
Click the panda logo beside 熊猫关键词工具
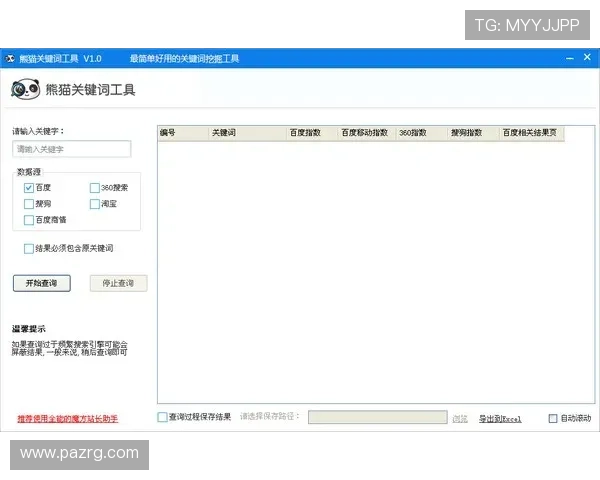click(25, 89)
